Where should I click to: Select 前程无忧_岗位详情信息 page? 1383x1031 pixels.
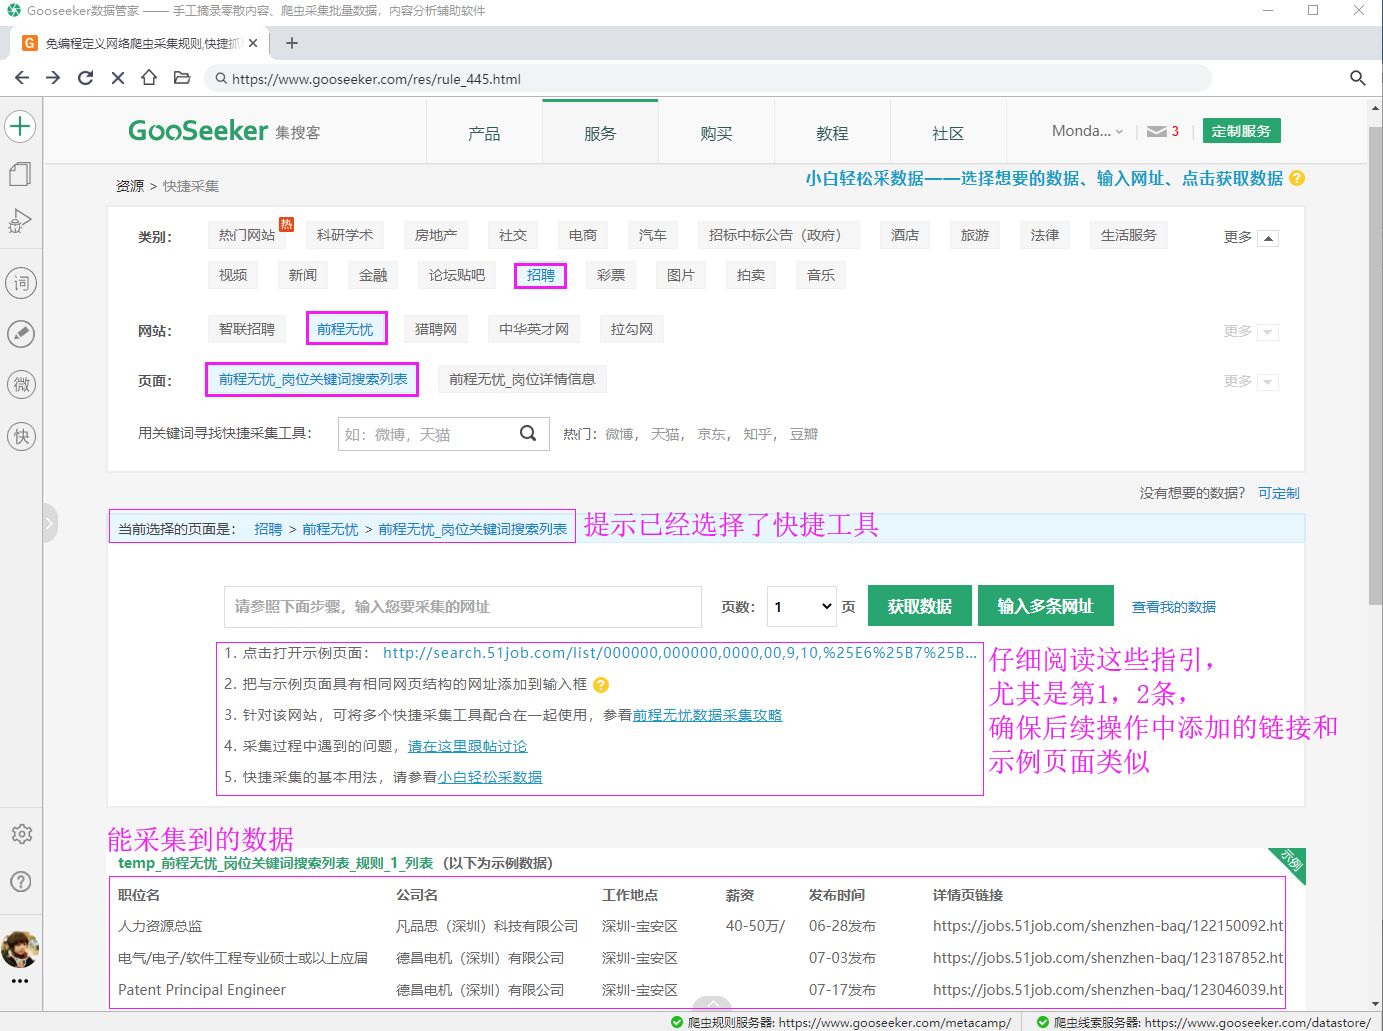522,379
